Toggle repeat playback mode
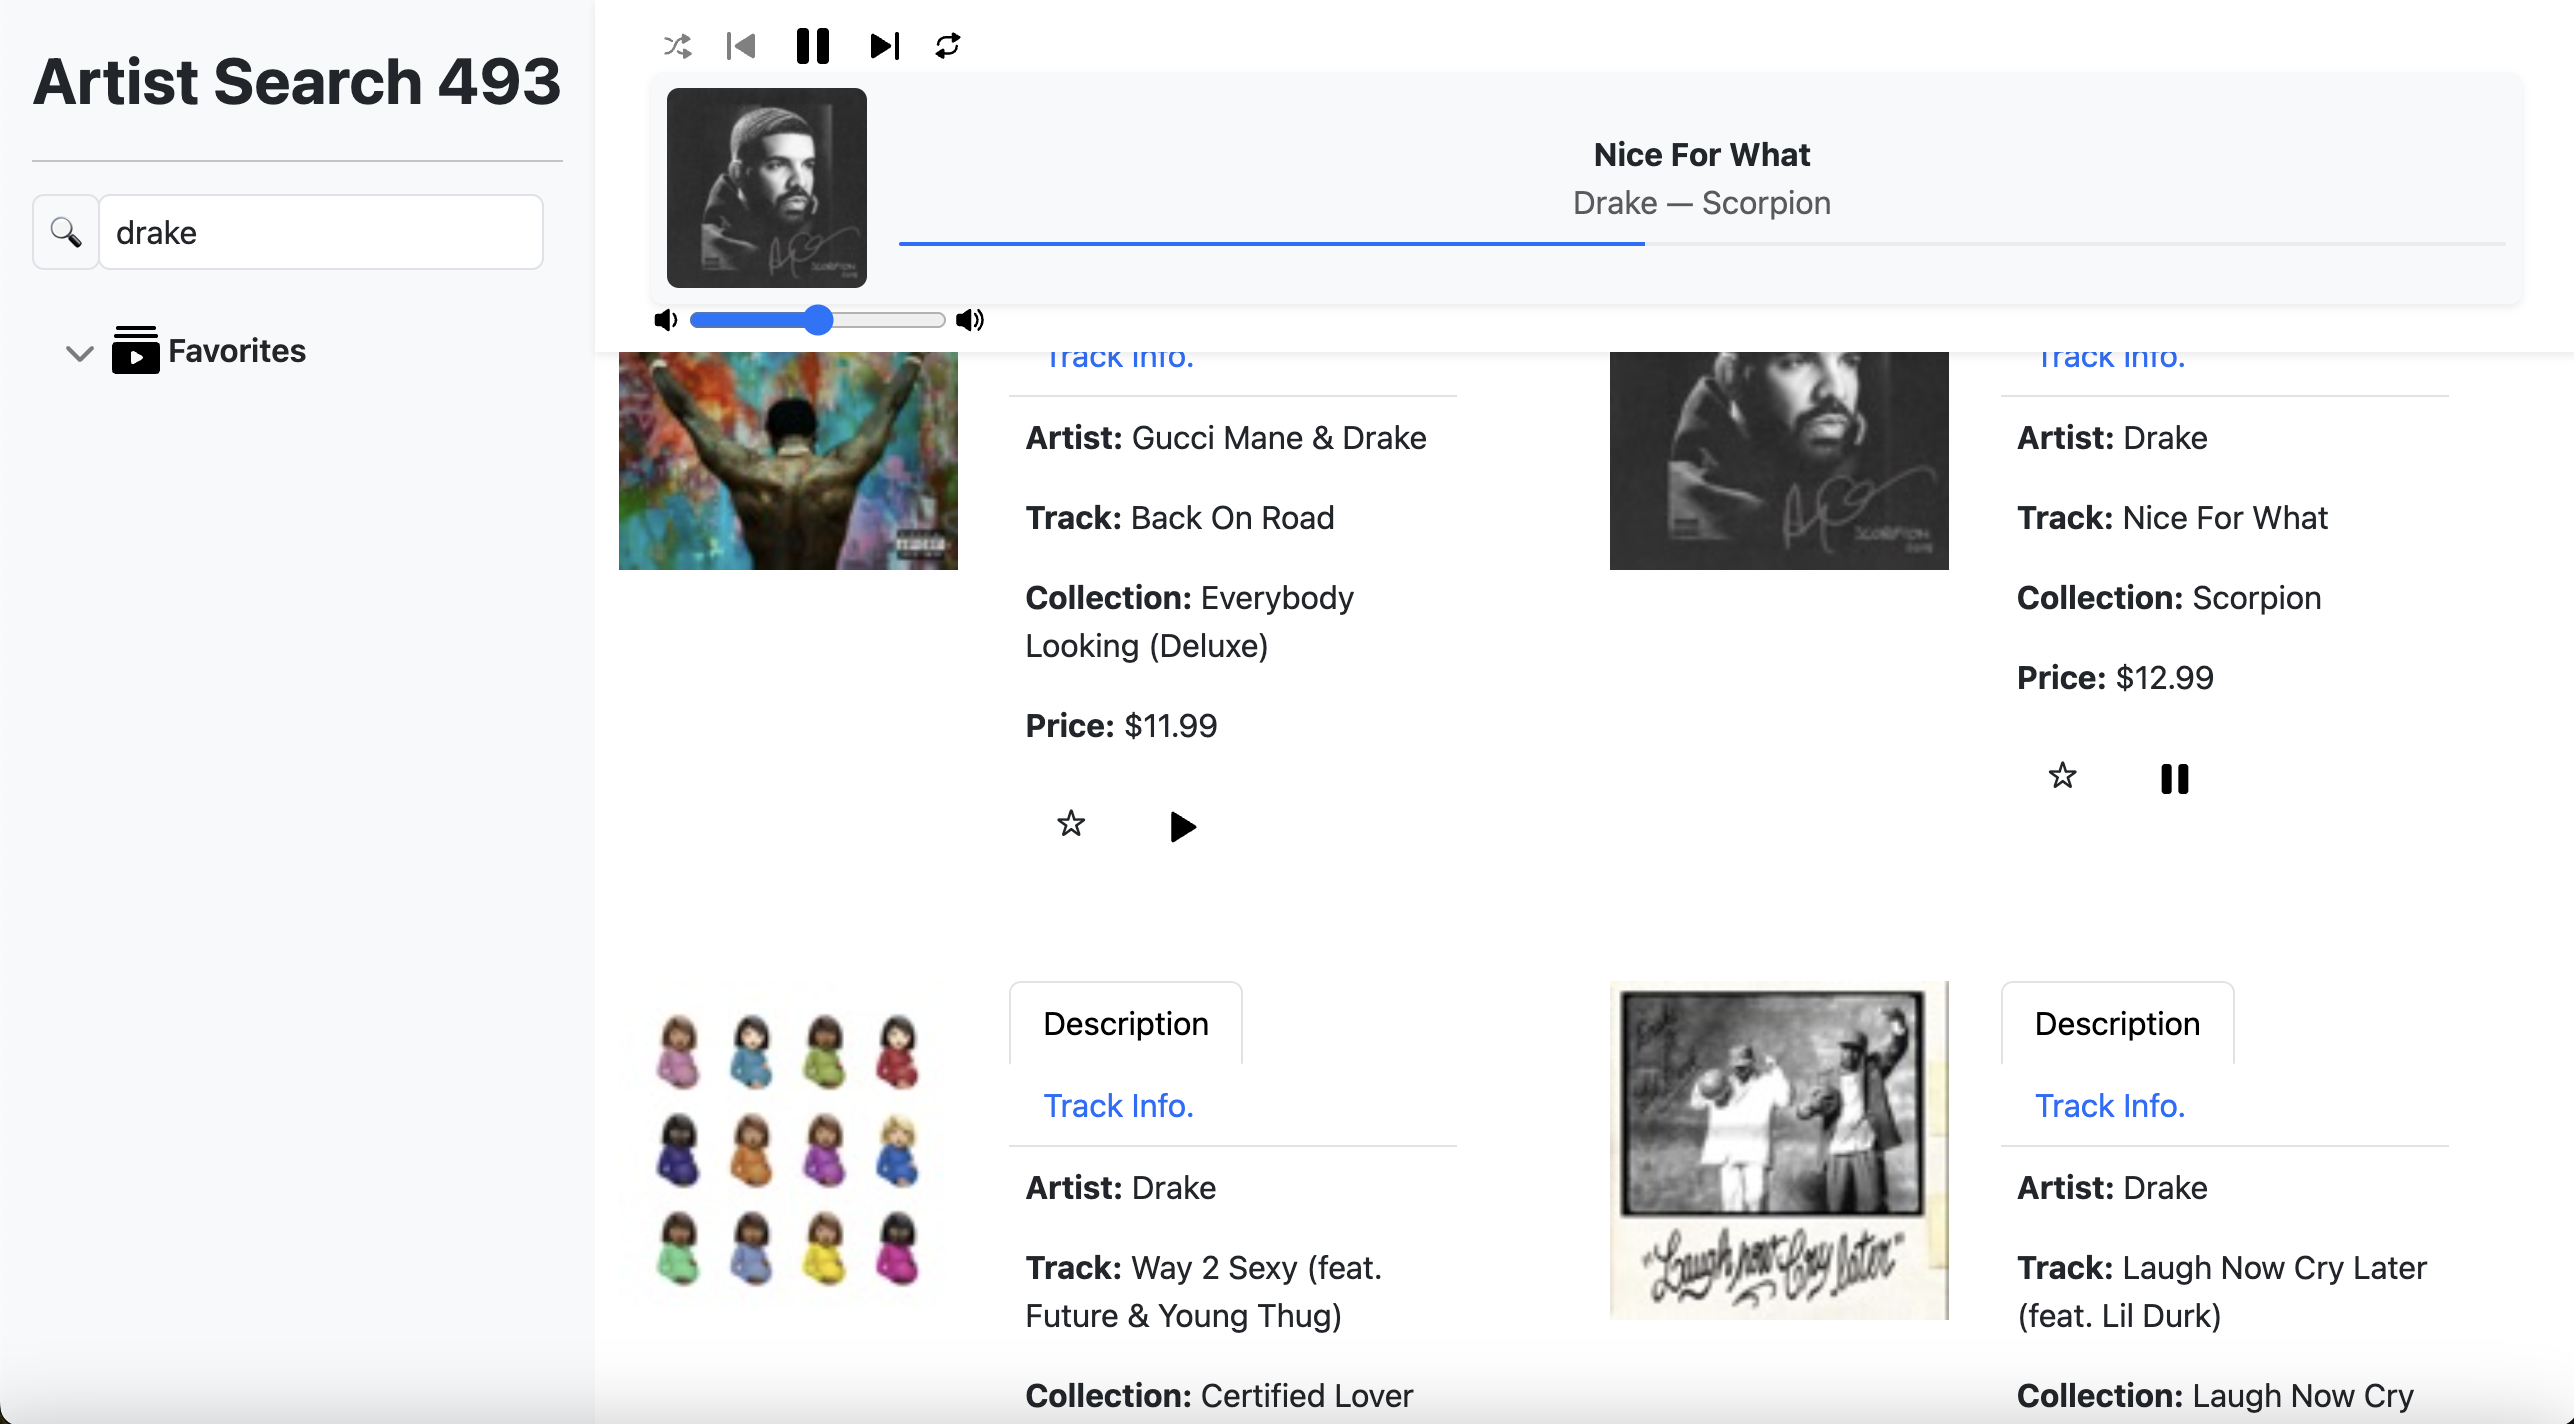Image resolution: width=2574 pixels, height=1424 pixels. click(x=947, y=46)
